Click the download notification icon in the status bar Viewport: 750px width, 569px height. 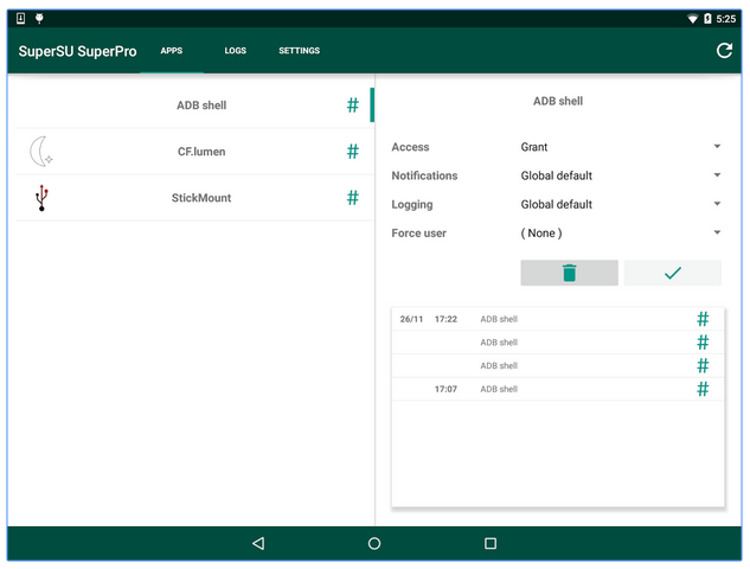coord(21,18)
